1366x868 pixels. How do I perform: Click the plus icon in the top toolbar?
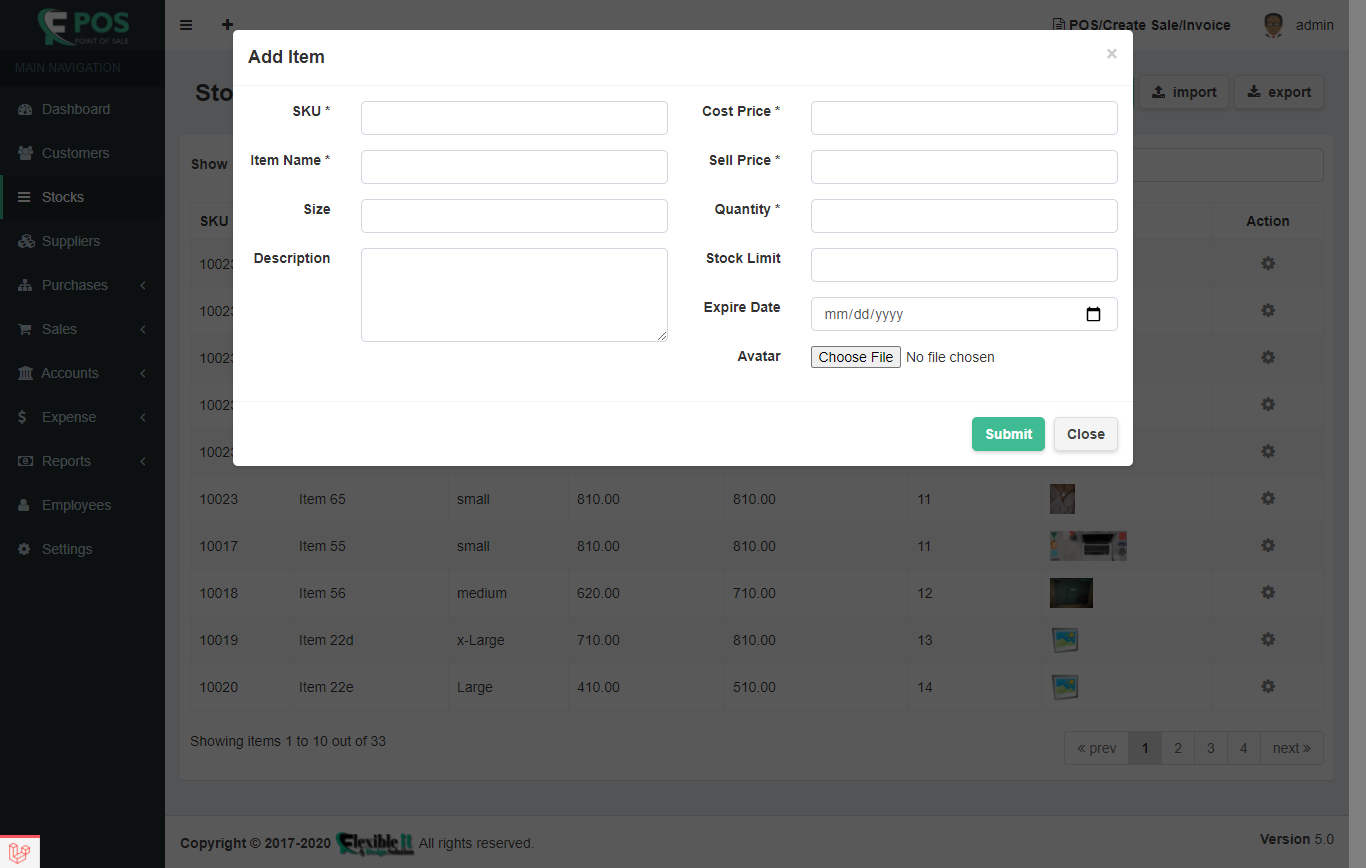point(227,25)
